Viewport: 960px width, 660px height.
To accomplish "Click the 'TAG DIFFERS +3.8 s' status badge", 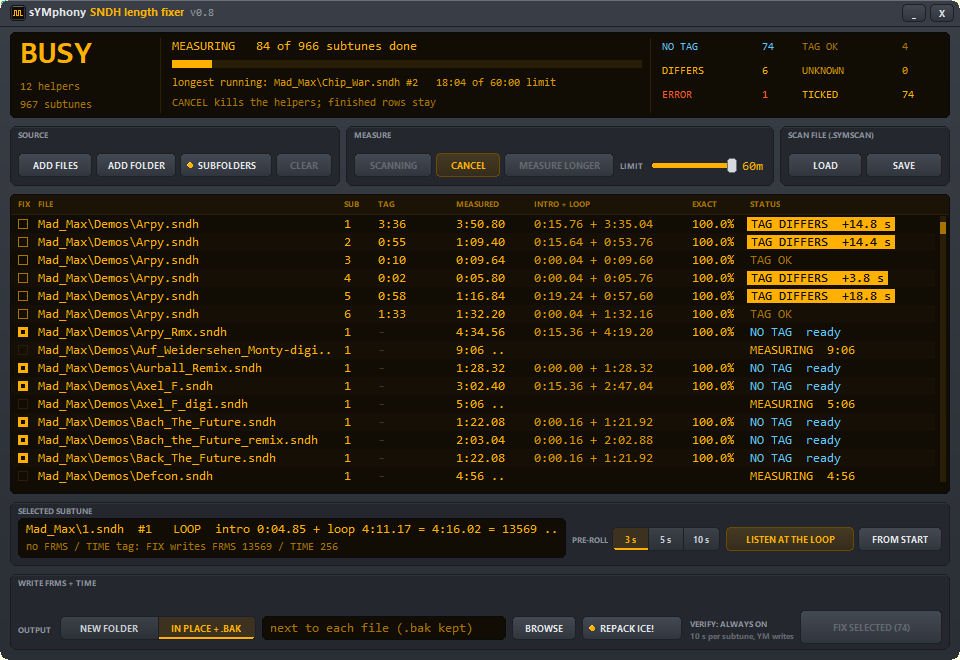I will [x=817, y=278].
